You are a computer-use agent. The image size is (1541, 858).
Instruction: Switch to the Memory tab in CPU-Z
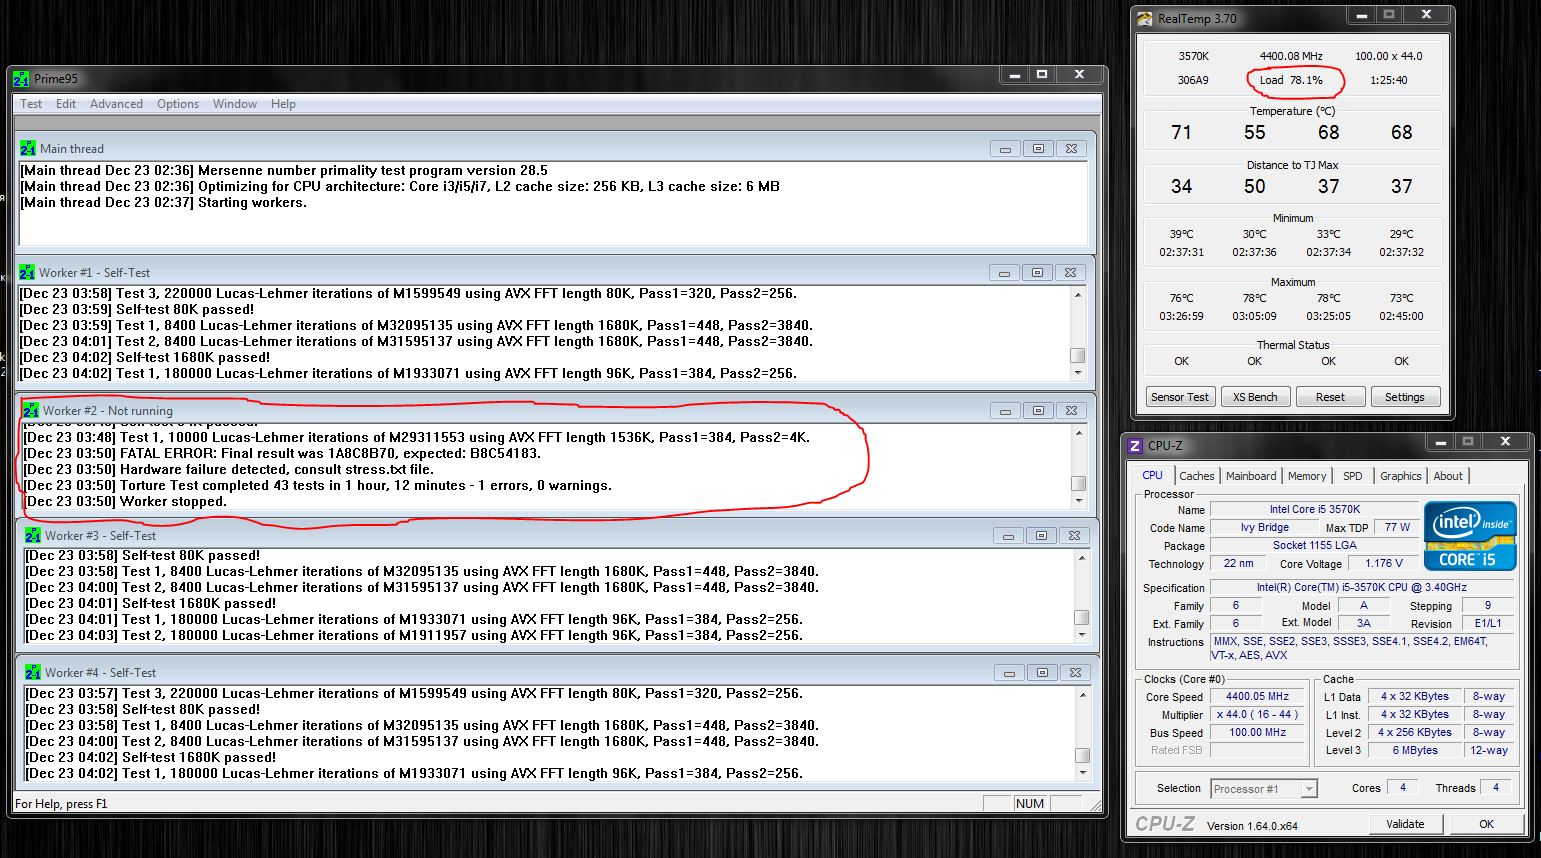[1307, 476]
